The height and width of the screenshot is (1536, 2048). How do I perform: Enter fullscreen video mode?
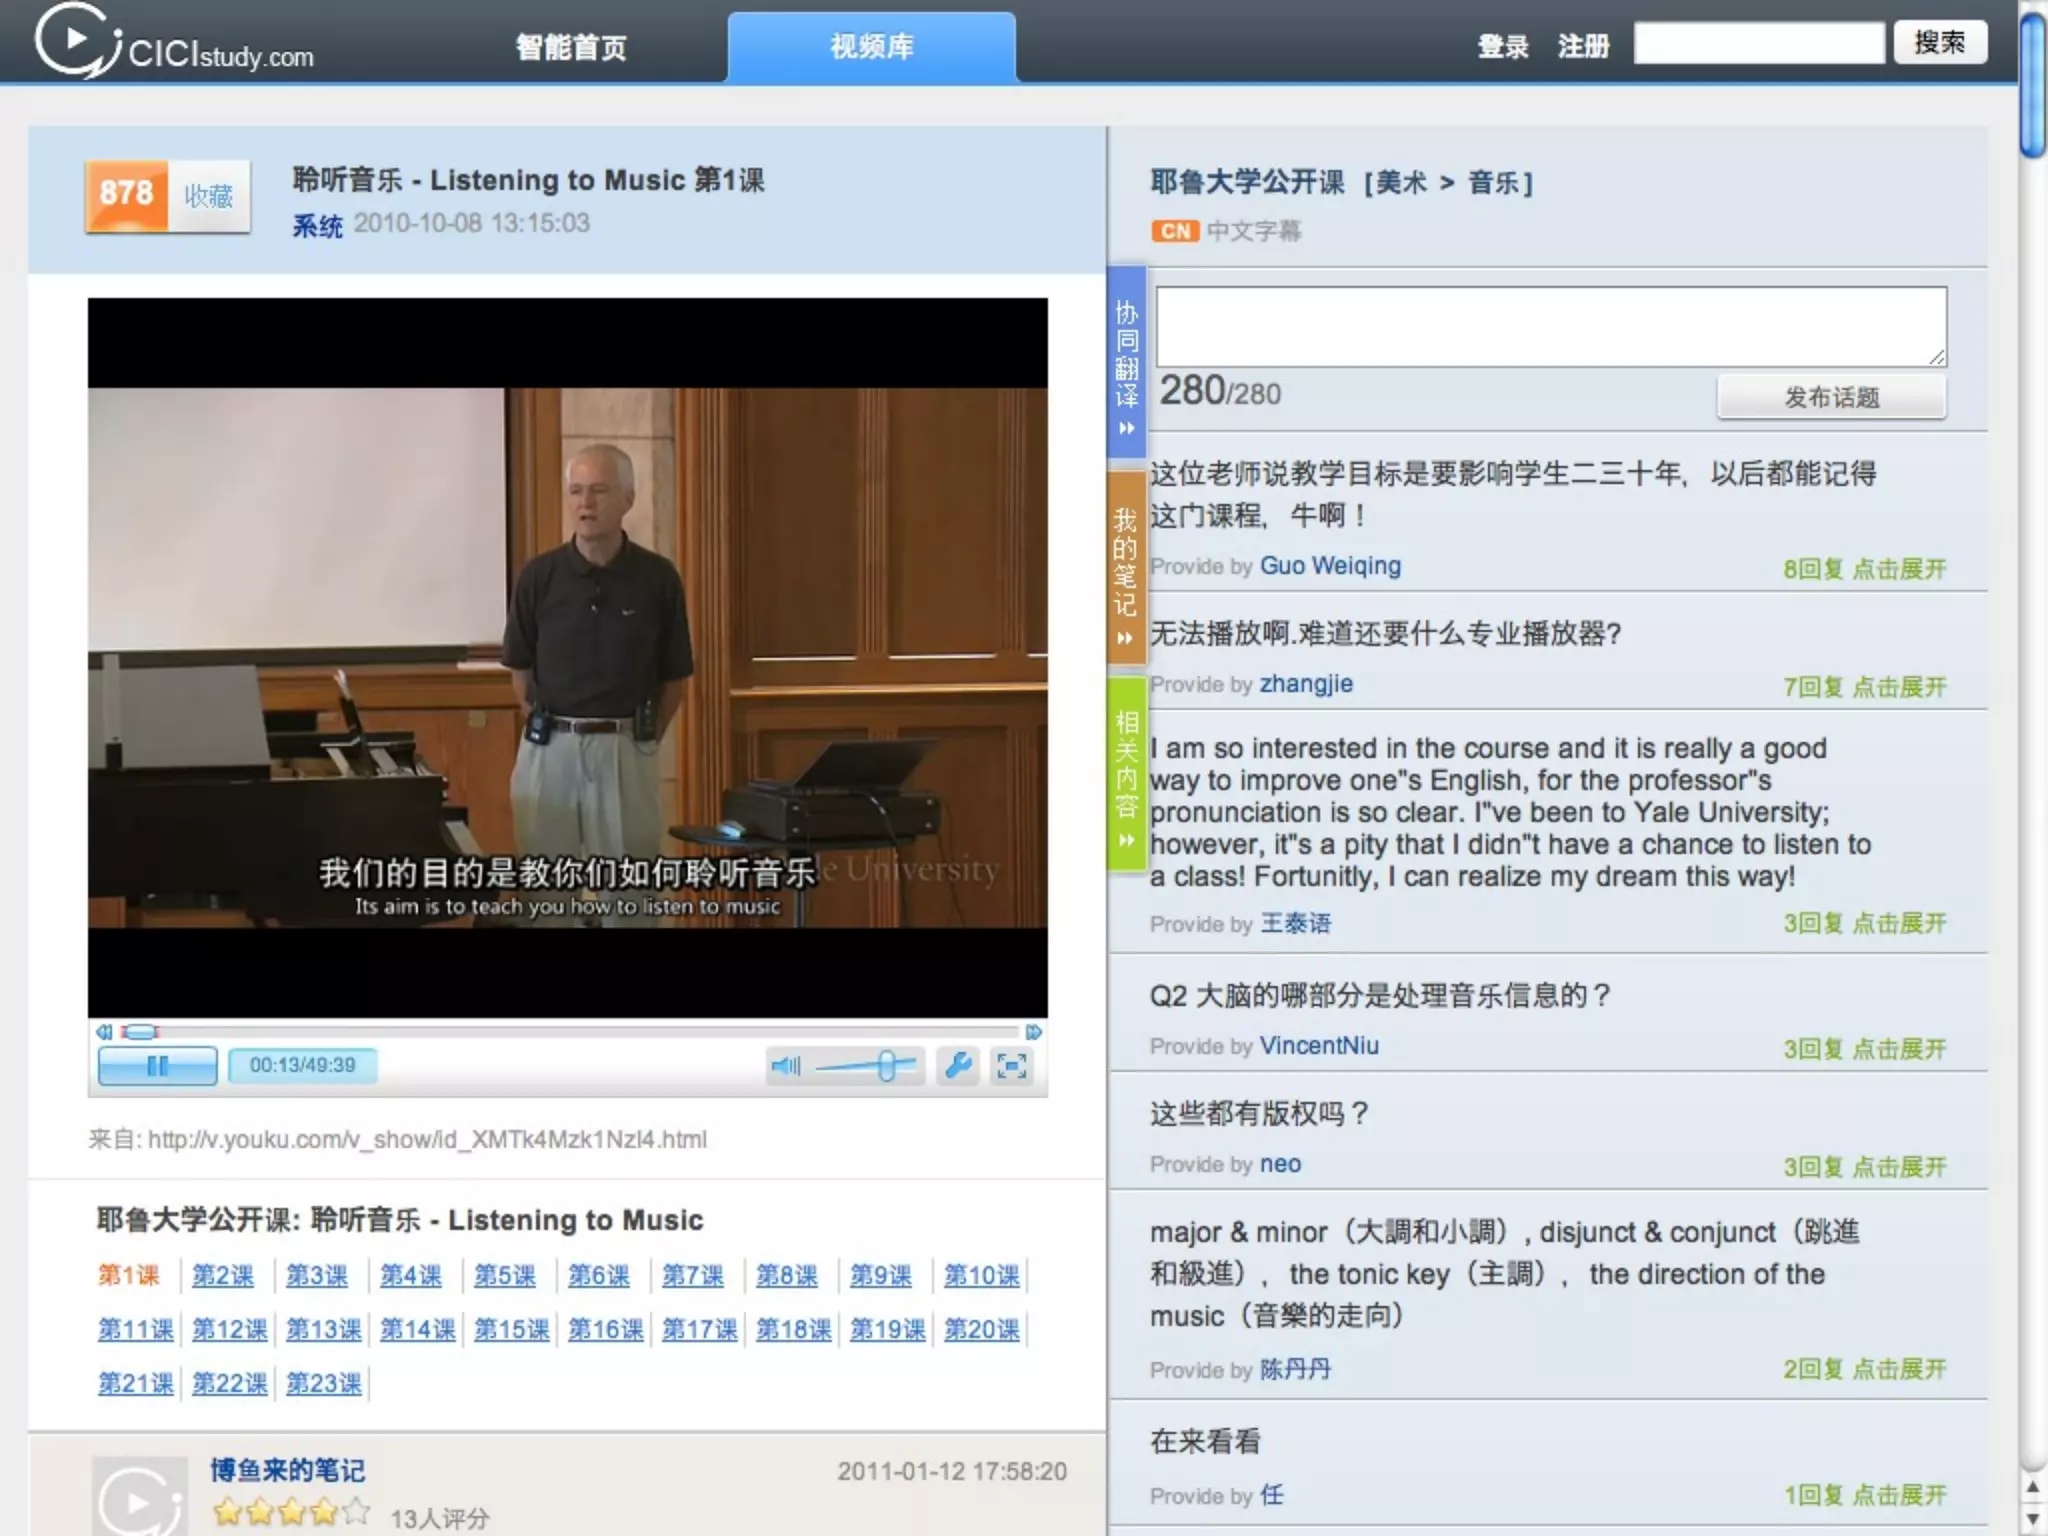click(x=1012, y=1066)
